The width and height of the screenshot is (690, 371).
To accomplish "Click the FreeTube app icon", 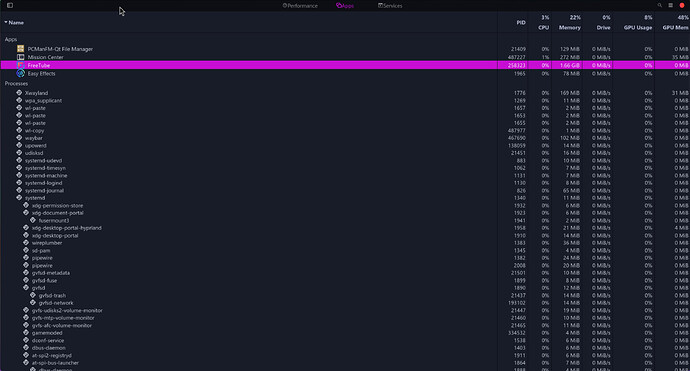I will (x=20, y=65).
